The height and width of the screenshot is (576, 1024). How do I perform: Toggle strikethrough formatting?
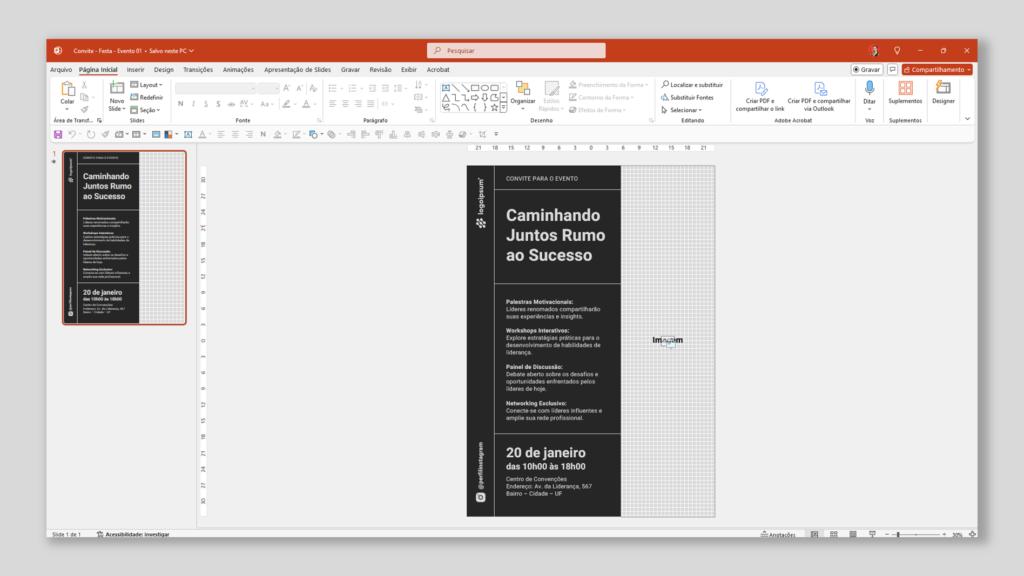click(x=231, y=104)
